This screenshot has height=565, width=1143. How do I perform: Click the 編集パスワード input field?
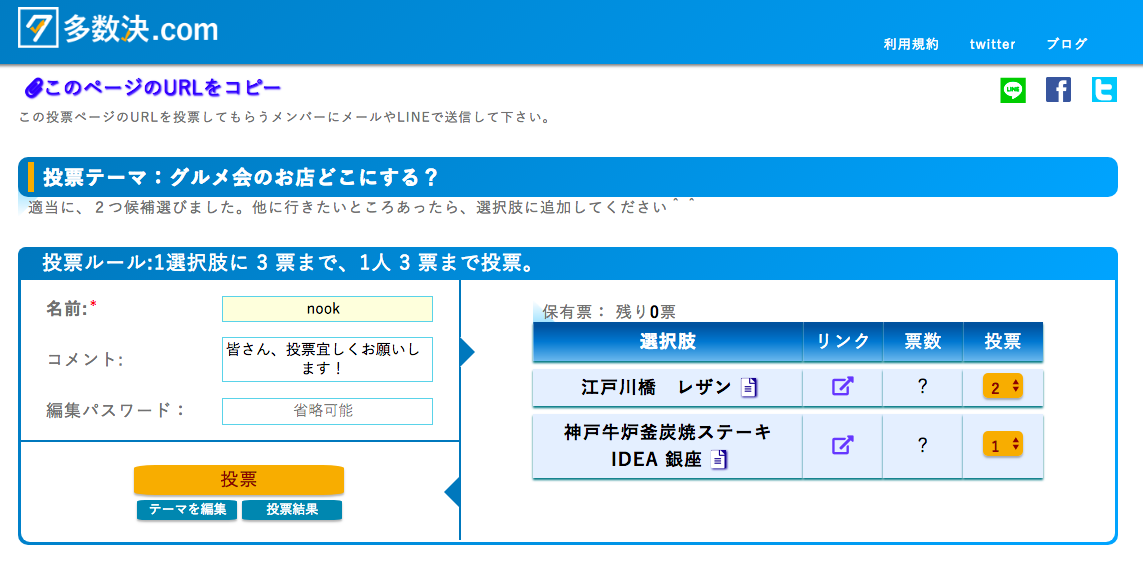coord(327,411)
